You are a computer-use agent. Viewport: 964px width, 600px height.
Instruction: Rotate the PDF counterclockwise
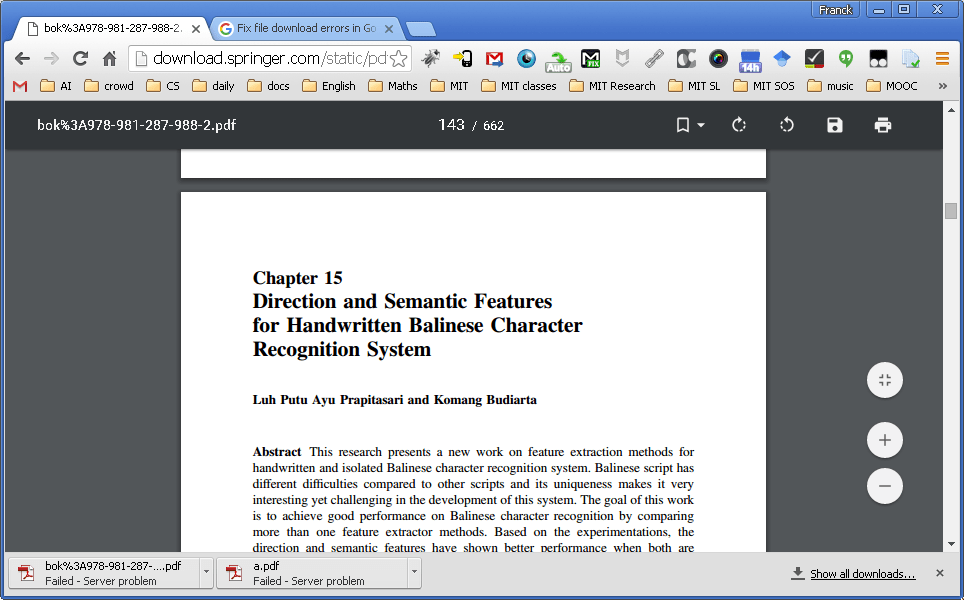787,125
